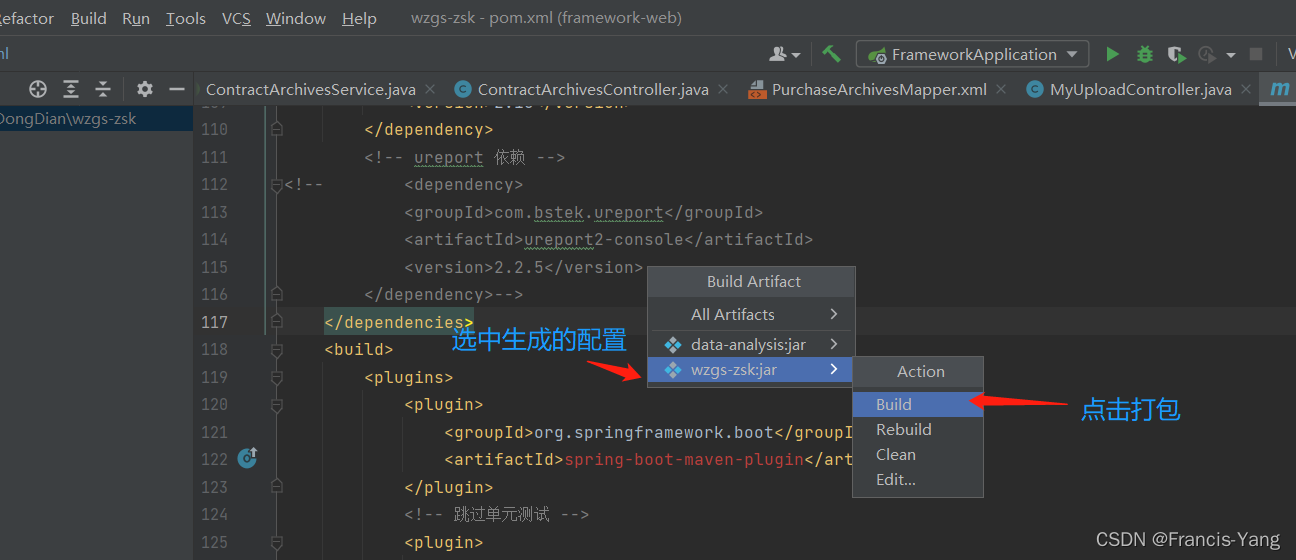Open the Build menu
The height and width of the screenshot is (560, 1296).
89,18
